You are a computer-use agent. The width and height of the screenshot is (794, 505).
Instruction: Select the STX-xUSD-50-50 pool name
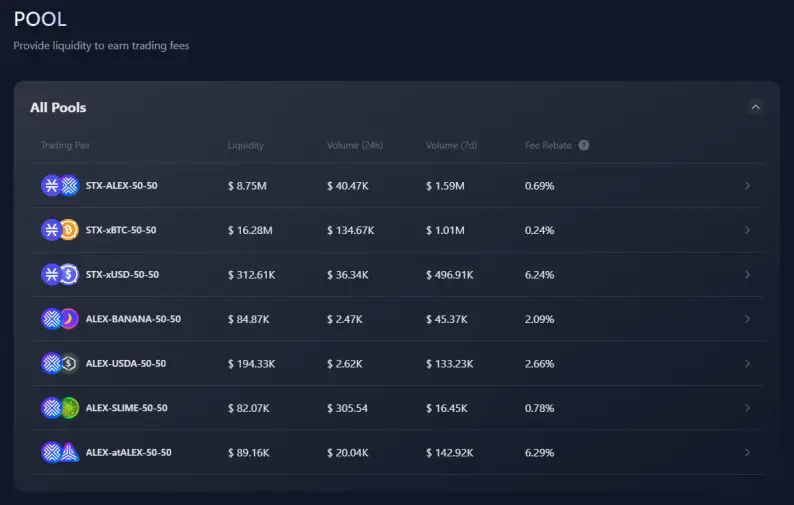122,275
